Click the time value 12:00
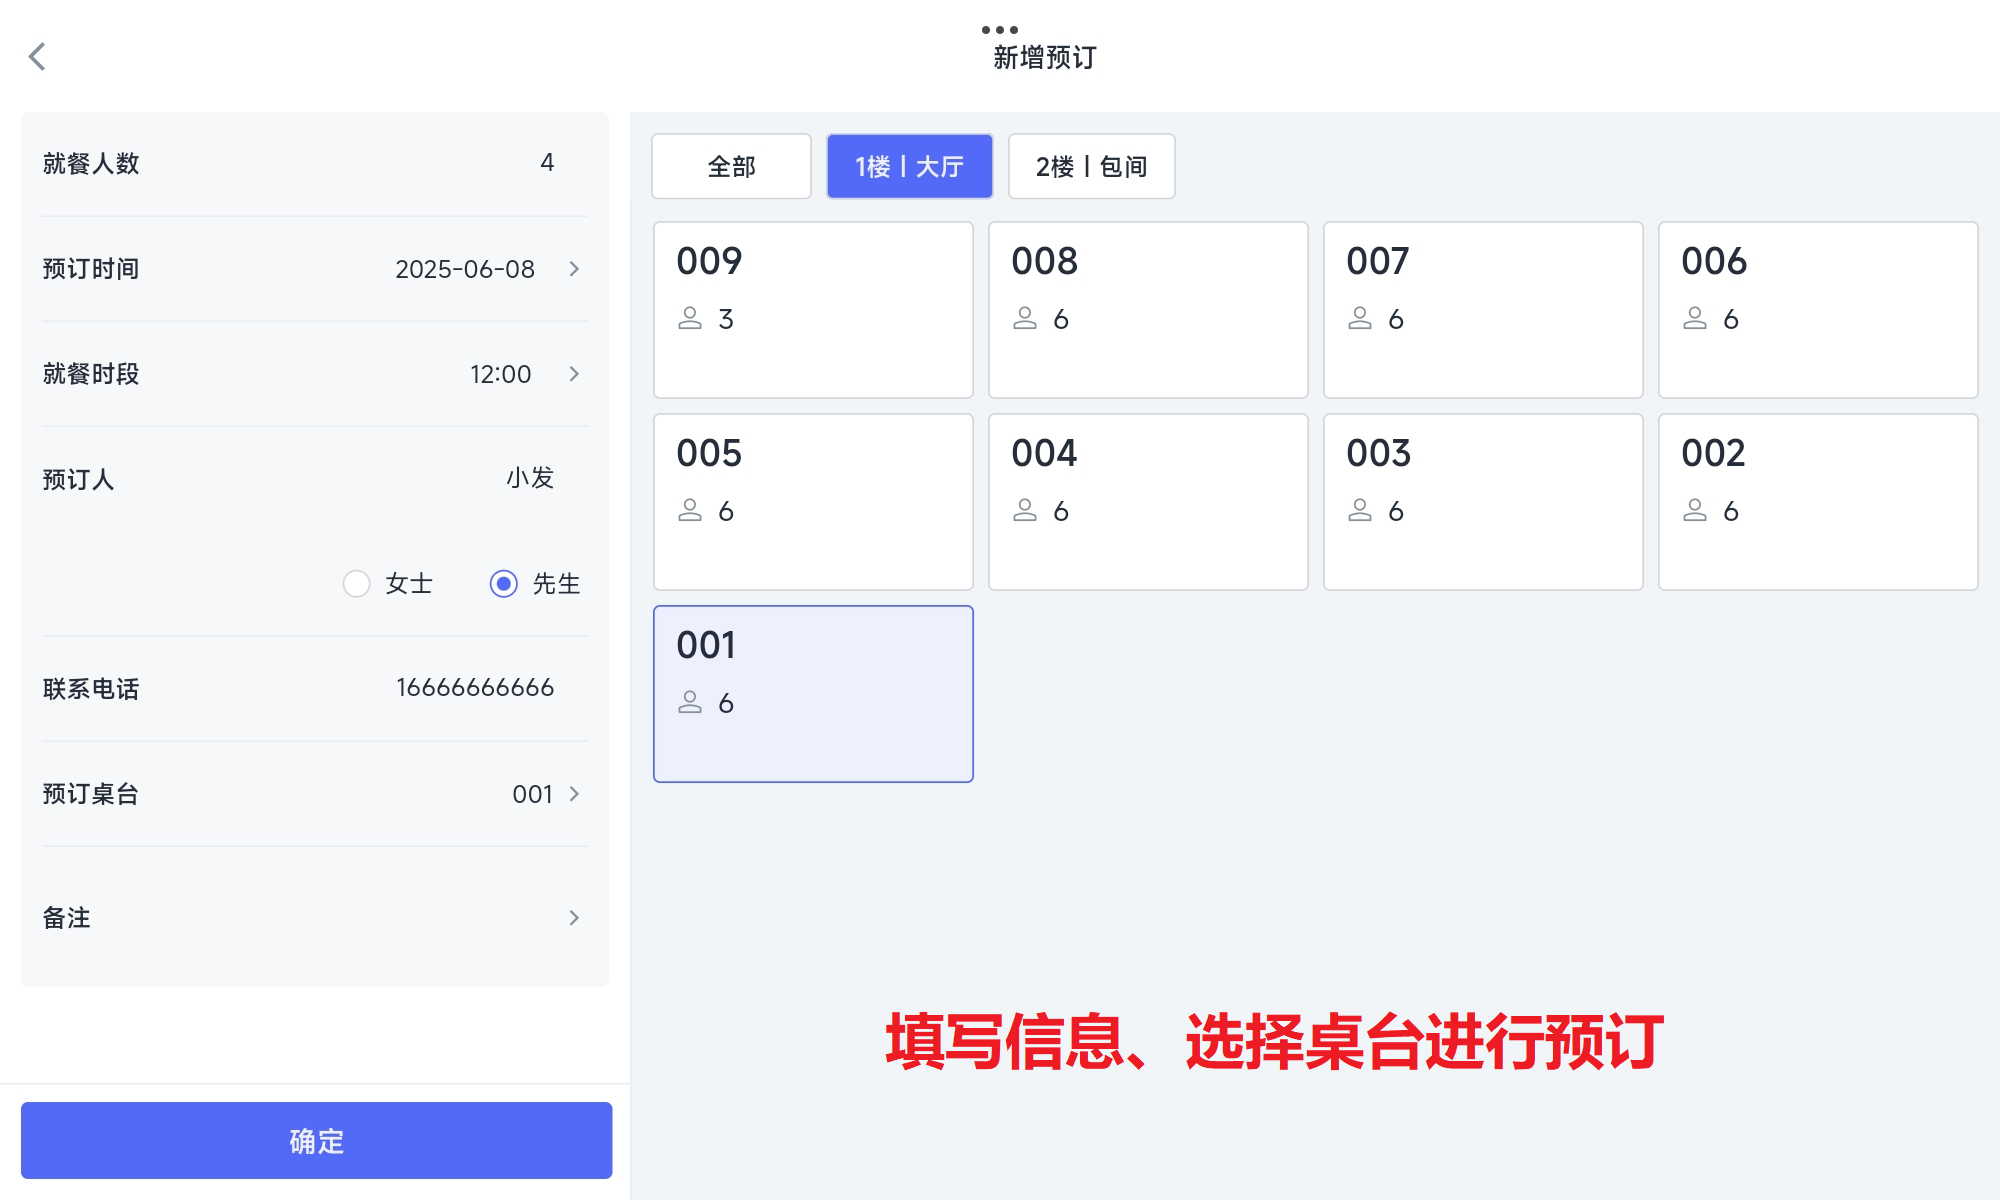Image resolution: width=2000 pixels, height=1200 pixels. (x=501, y=374)
